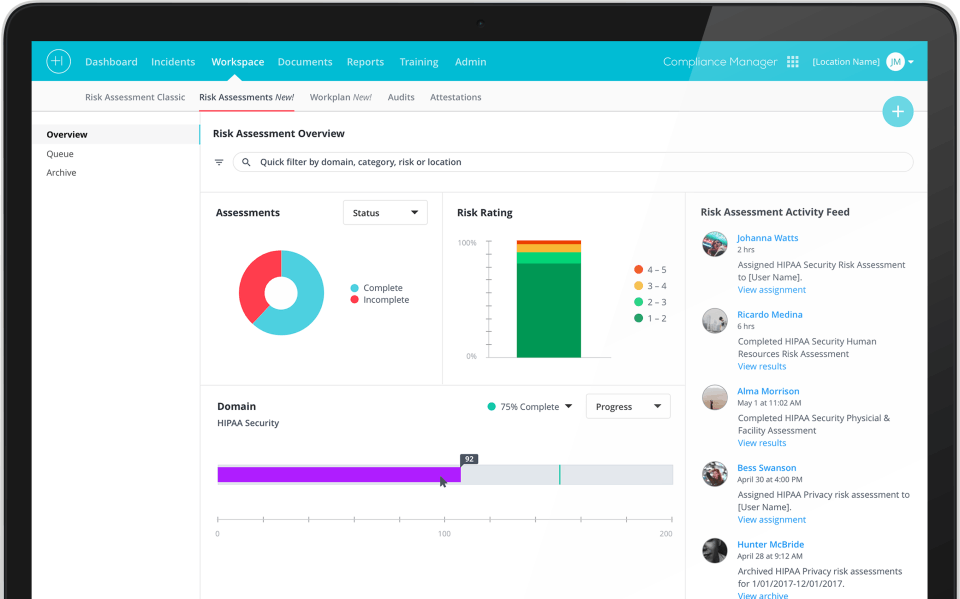The width and height of the screenshot is (960, 599).
Task: Click the circular plus logo in header
Action: click(58, 61)
